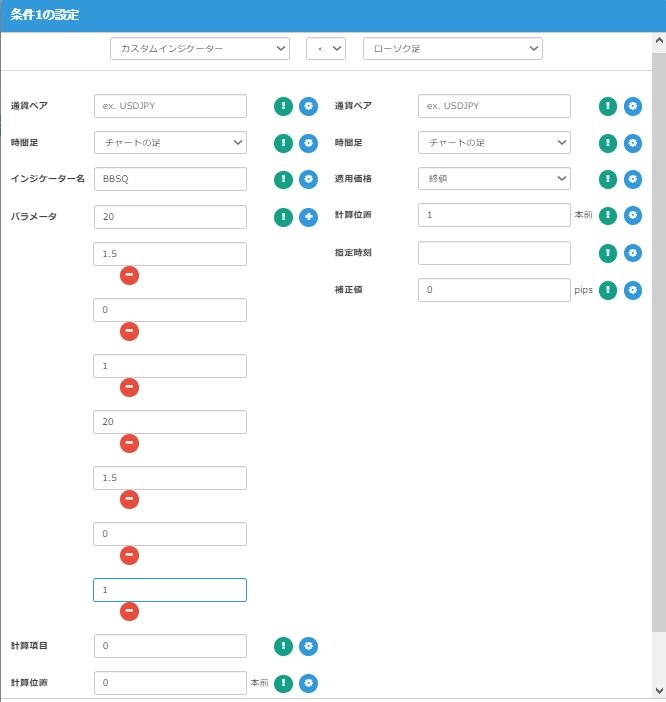Click blue gear icon for インジケーター名
The image size is (666, 702).
pyautogui.click(x=308, y=180)
